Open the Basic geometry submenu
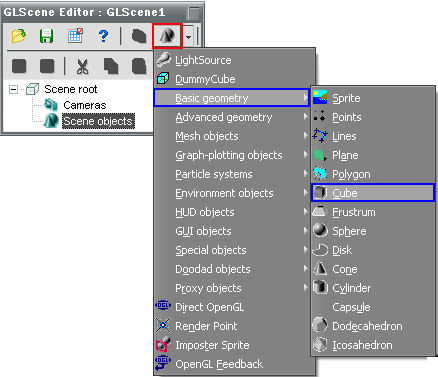This screenshot has height=377, width=438. [x=232, y=98]
